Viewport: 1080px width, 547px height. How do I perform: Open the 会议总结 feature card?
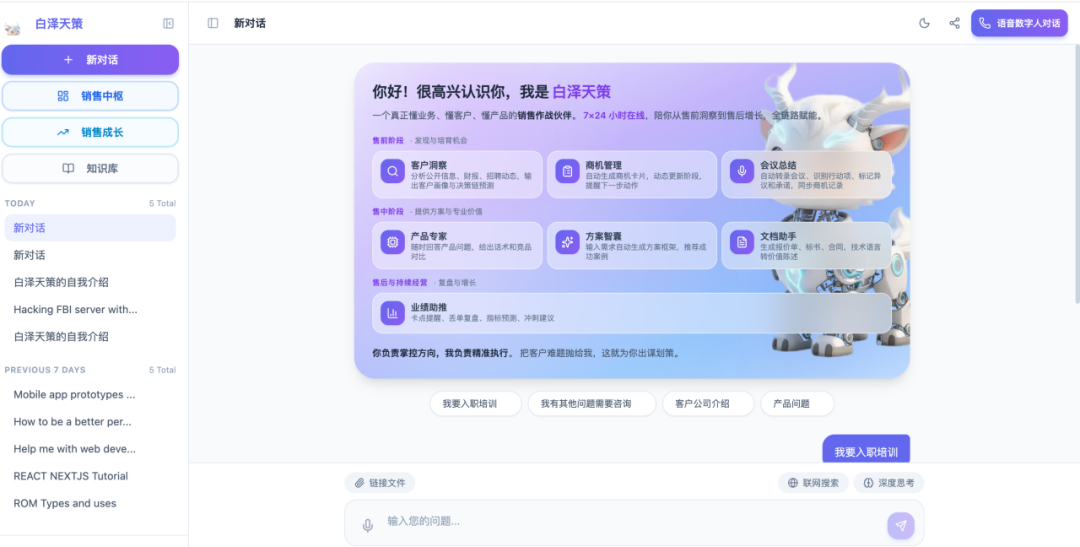click(807, 175)
